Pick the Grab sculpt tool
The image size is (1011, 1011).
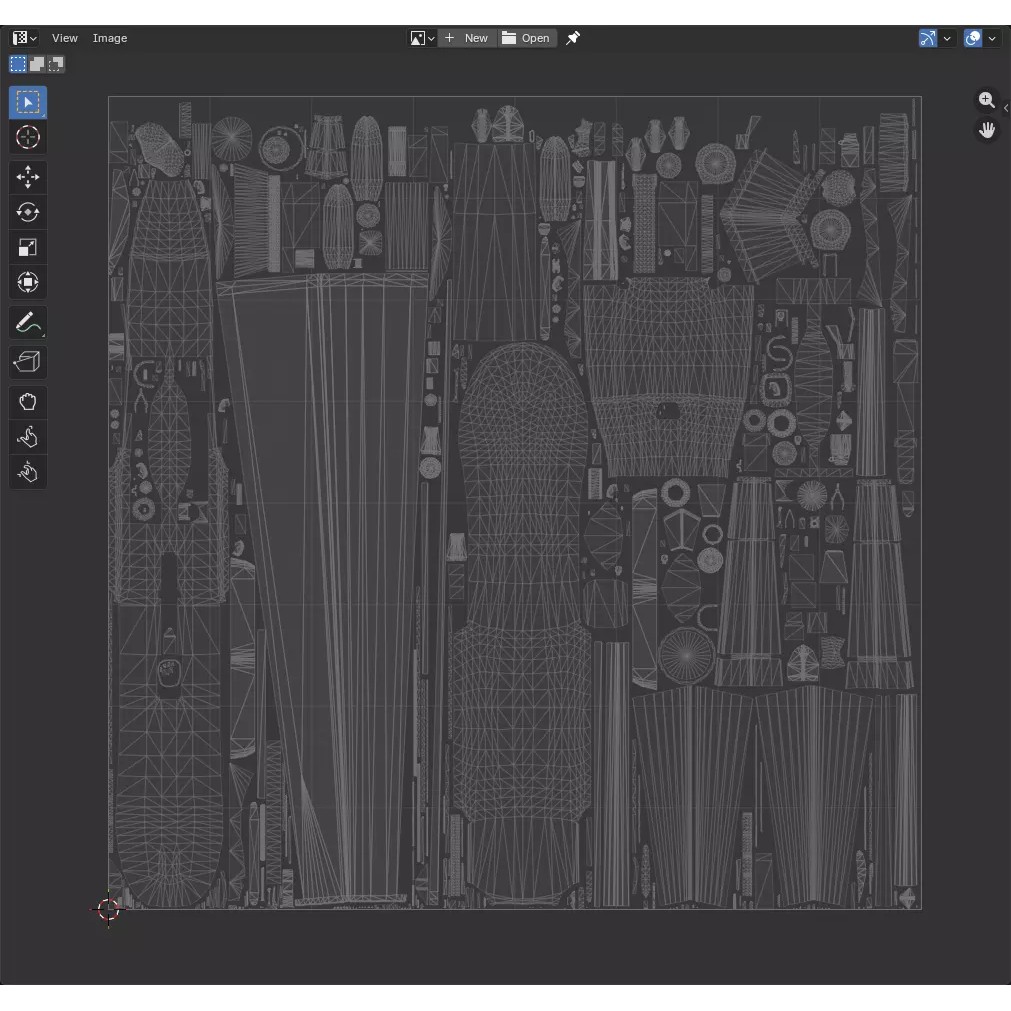click(x=28, y=402)
